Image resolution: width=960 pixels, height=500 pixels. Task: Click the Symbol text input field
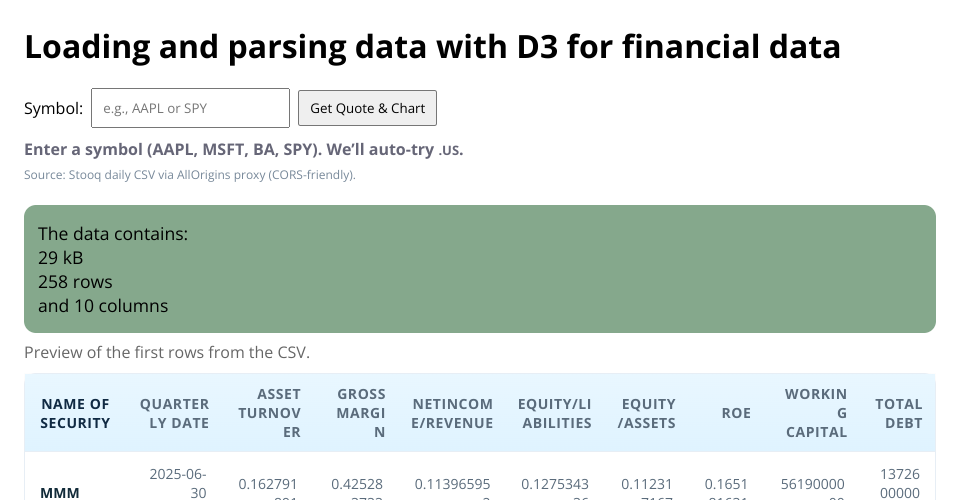tap(190, 108)
